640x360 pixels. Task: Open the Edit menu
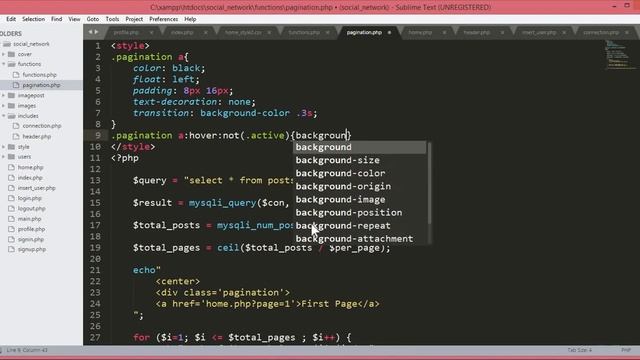[11, 19]
